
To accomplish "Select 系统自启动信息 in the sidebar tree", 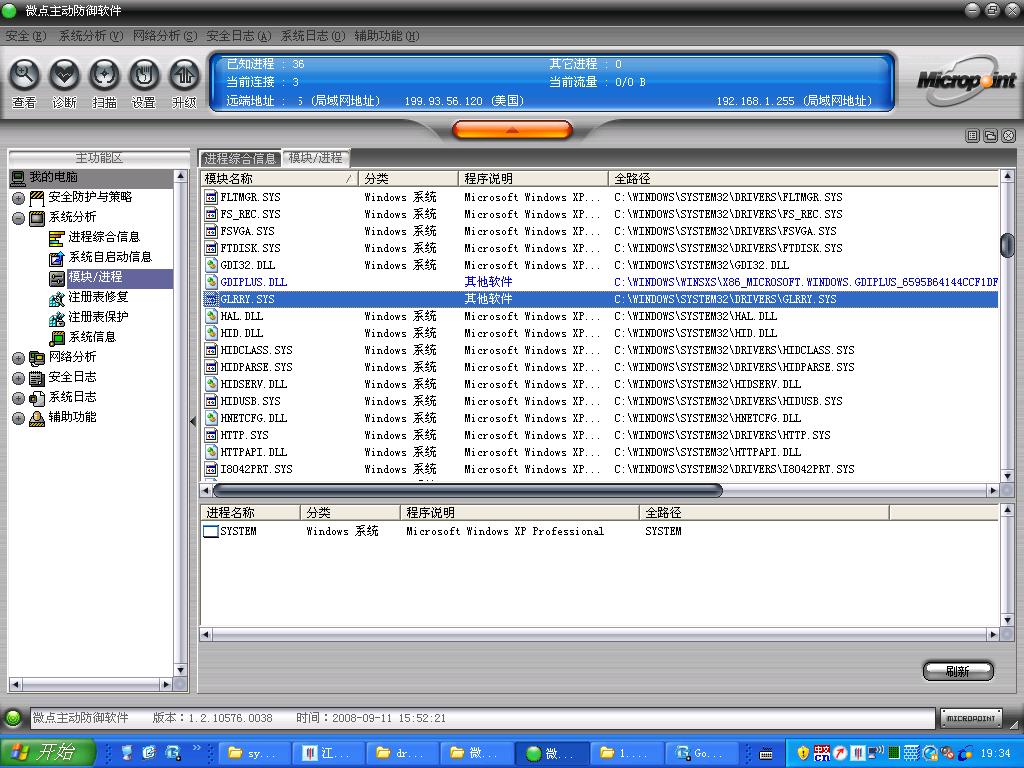I will click(x=110, y=257).
